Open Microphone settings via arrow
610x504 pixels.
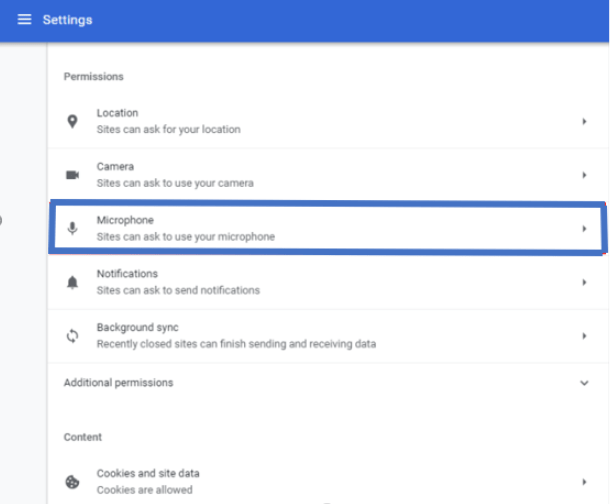tap(584, 229)
